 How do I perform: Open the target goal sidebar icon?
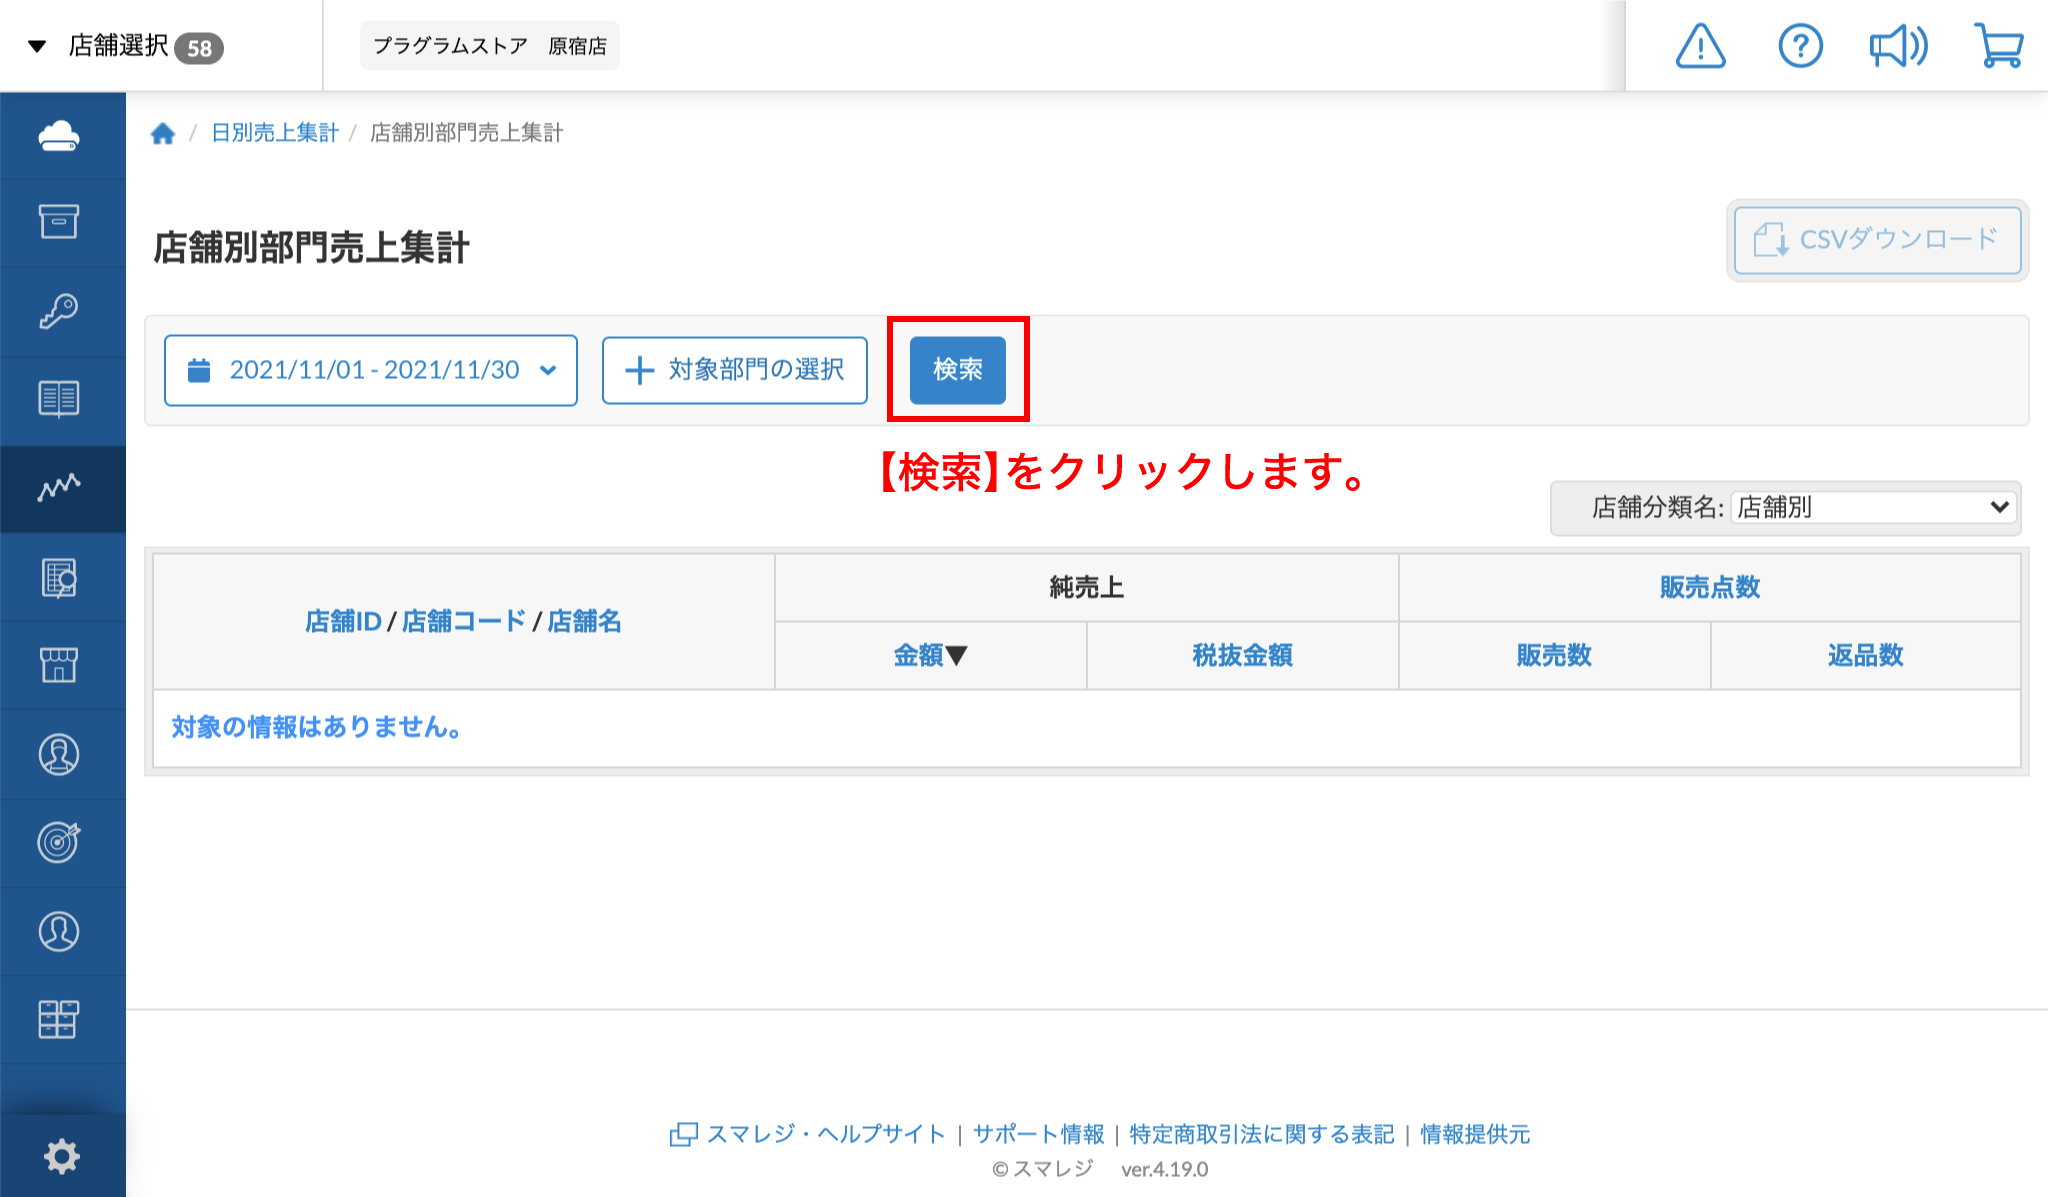click(x=59, y=842)
